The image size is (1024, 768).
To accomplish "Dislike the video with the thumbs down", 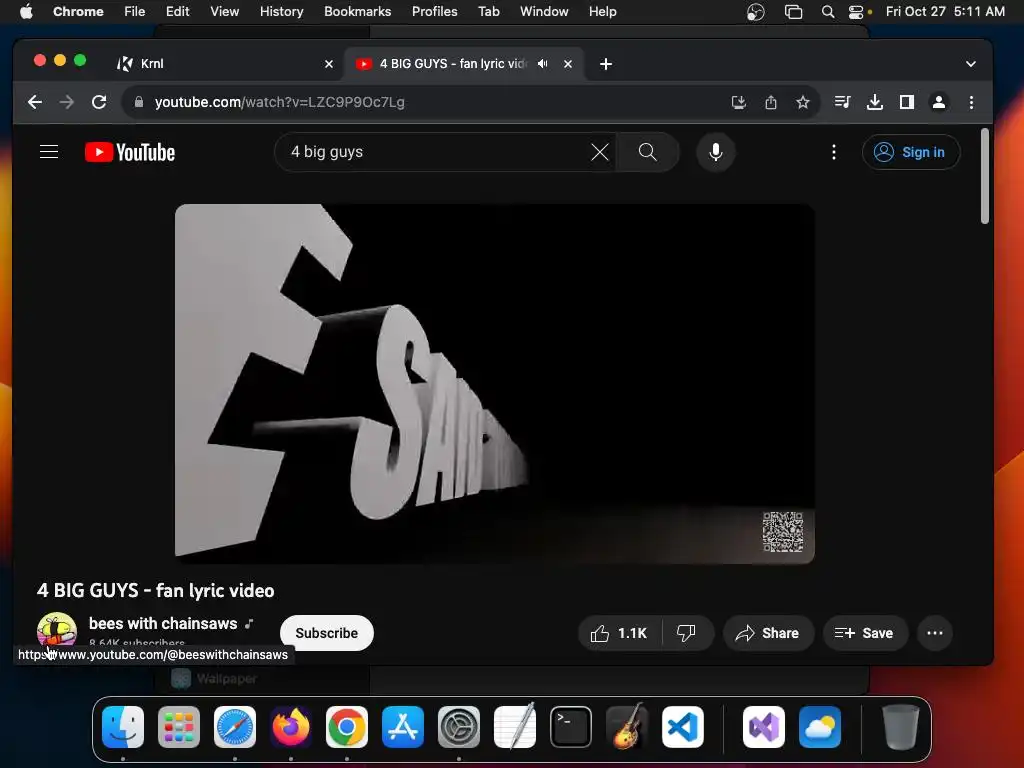I will click(686, 633).
